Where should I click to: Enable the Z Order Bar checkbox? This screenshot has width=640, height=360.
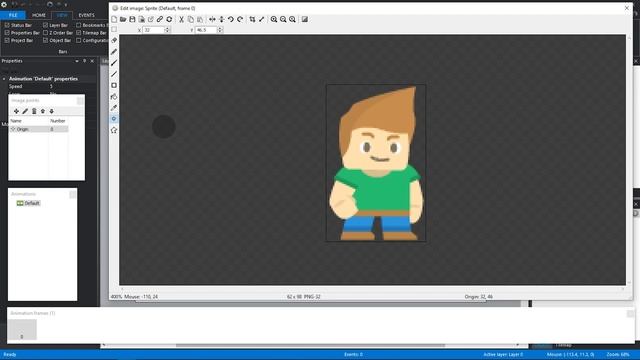tap(45, 33)
